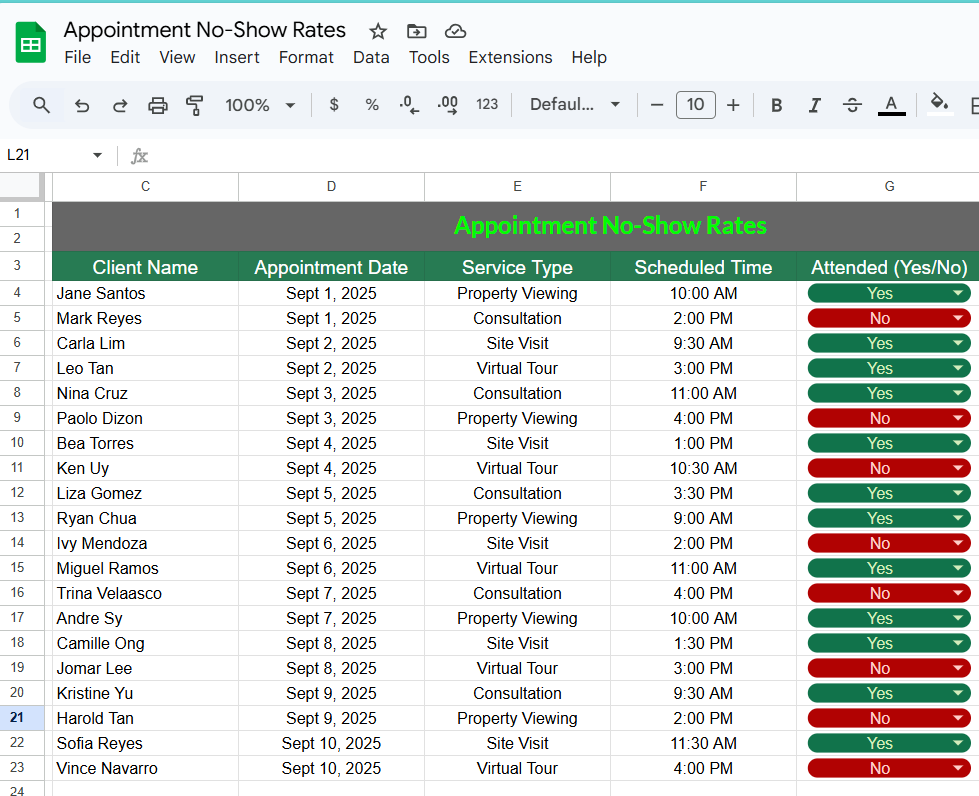Open the View menu
Viewport: 979px width, 796px height.
coord(177,57)
